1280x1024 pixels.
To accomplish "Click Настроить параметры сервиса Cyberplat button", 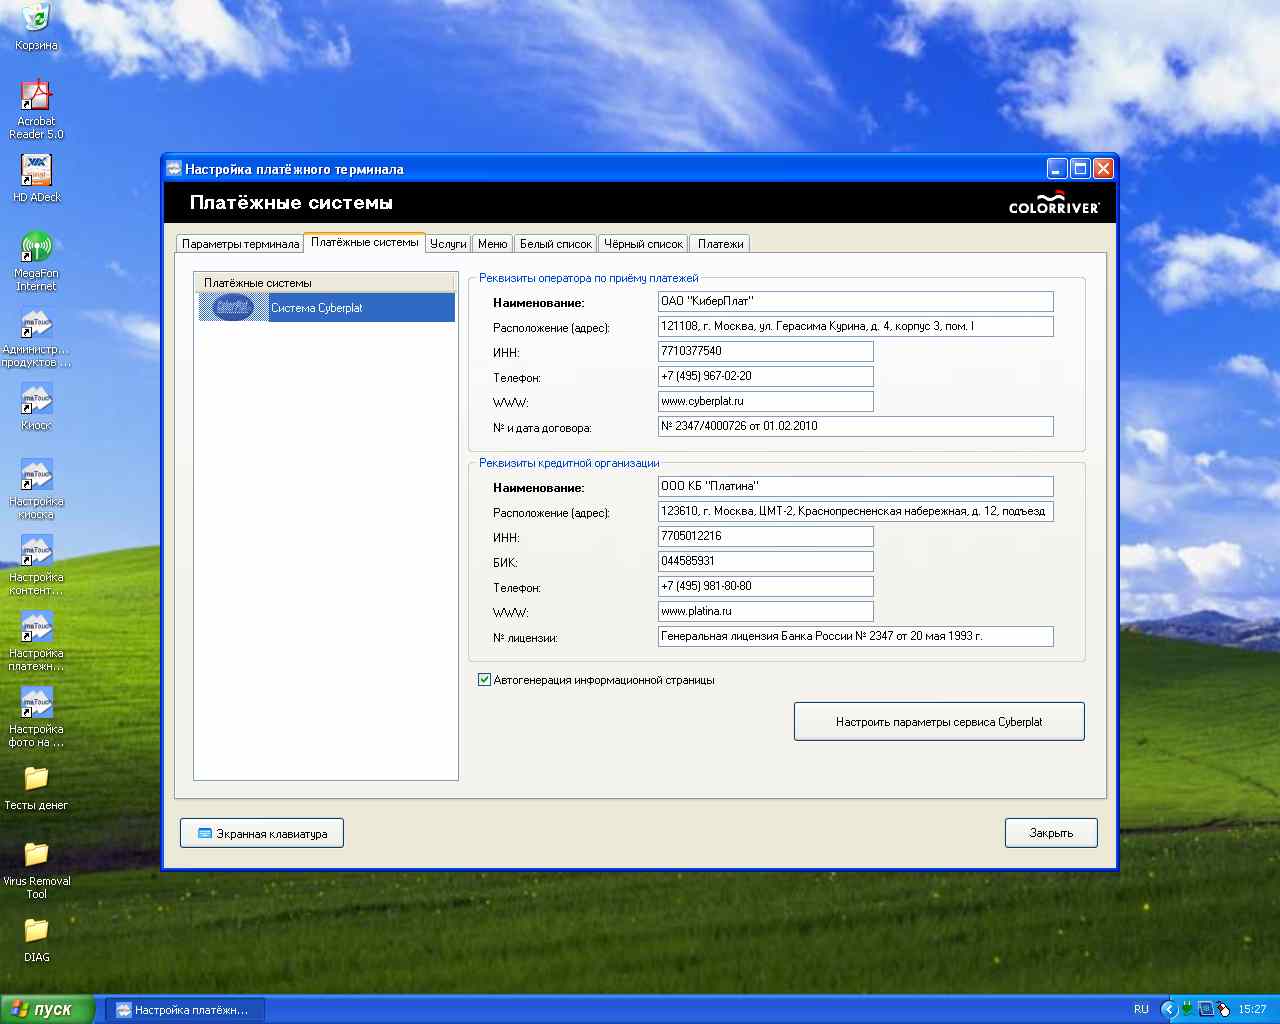I will pyautogui.click(x=938, y=721).
